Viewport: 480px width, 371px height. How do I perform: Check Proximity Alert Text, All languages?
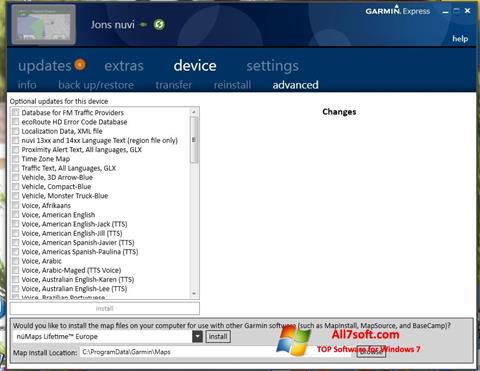16,149
